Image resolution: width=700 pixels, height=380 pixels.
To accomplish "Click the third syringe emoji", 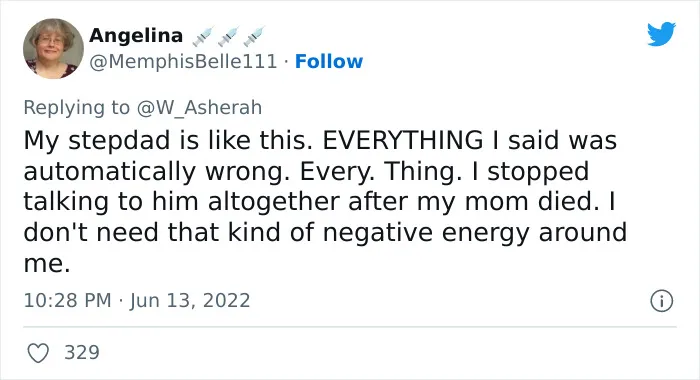I will [254, 36].
